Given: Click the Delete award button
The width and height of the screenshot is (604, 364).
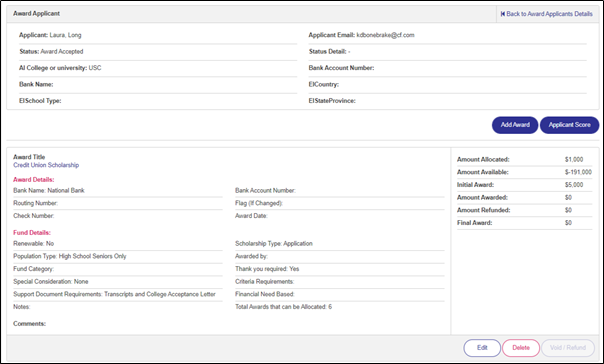Looking at the screenshot, I should coord(521,348).
